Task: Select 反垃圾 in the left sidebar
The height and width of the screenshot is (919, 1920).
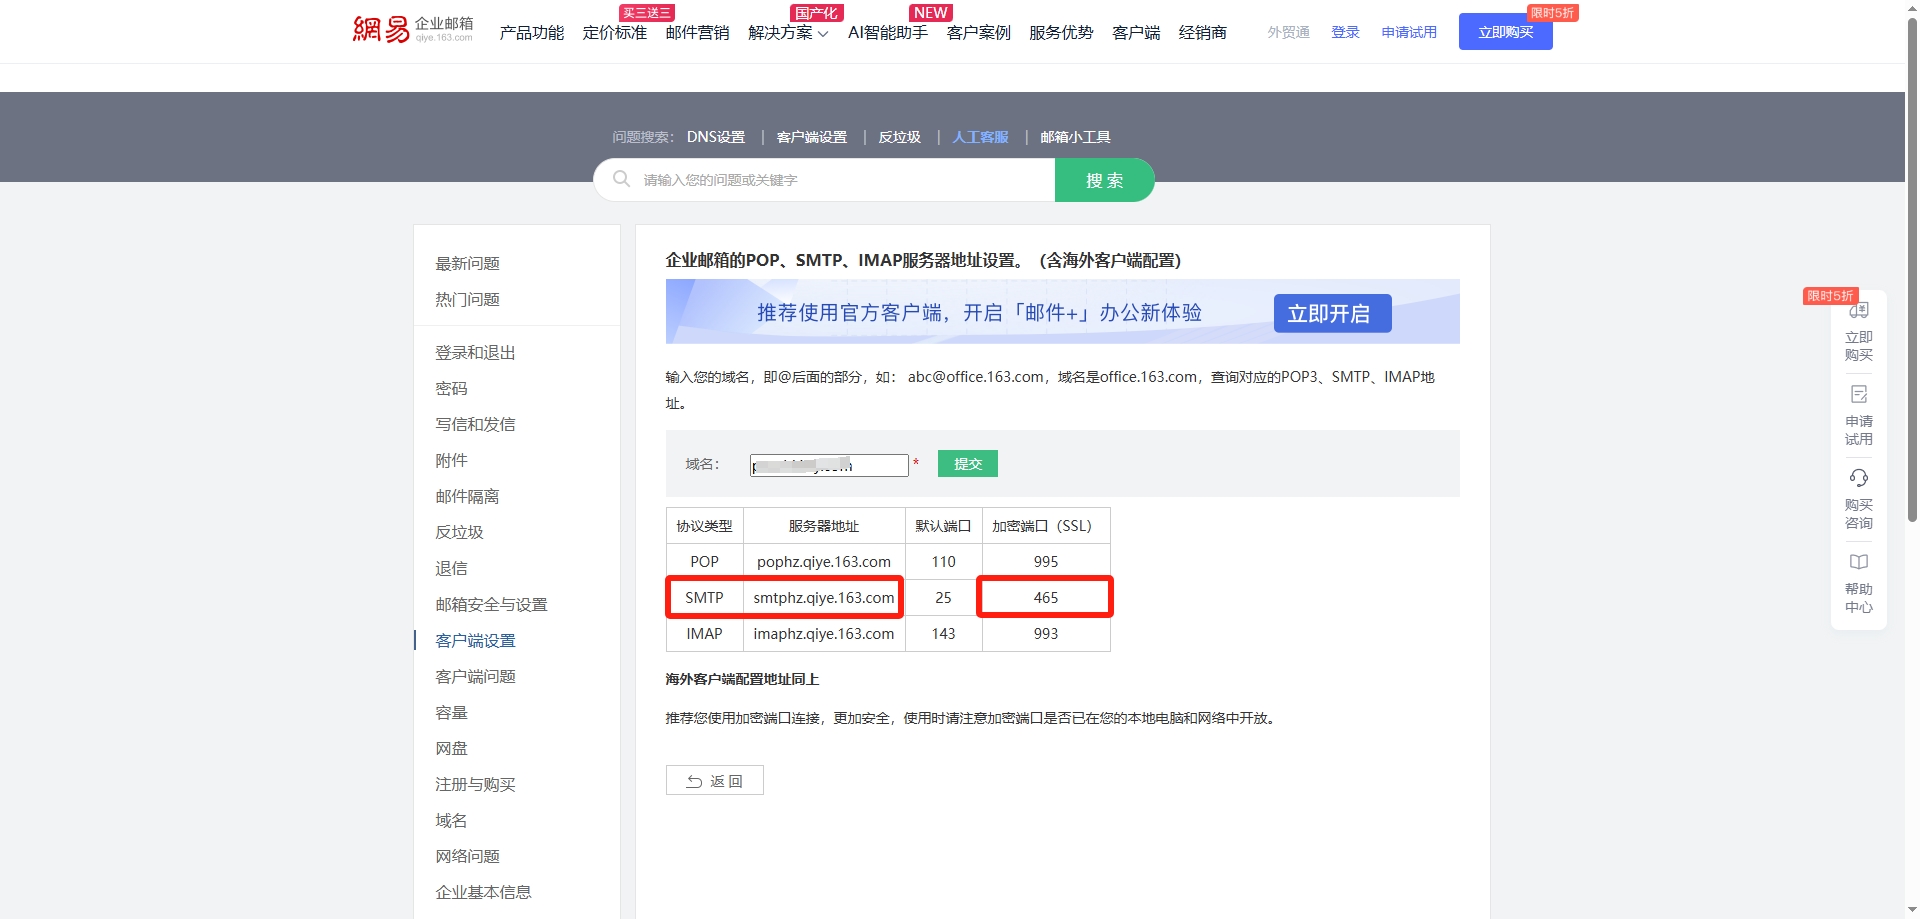Action: 459,532
